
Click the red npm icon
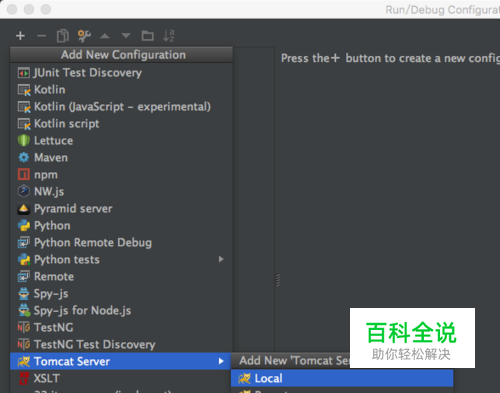pos(24,174)
